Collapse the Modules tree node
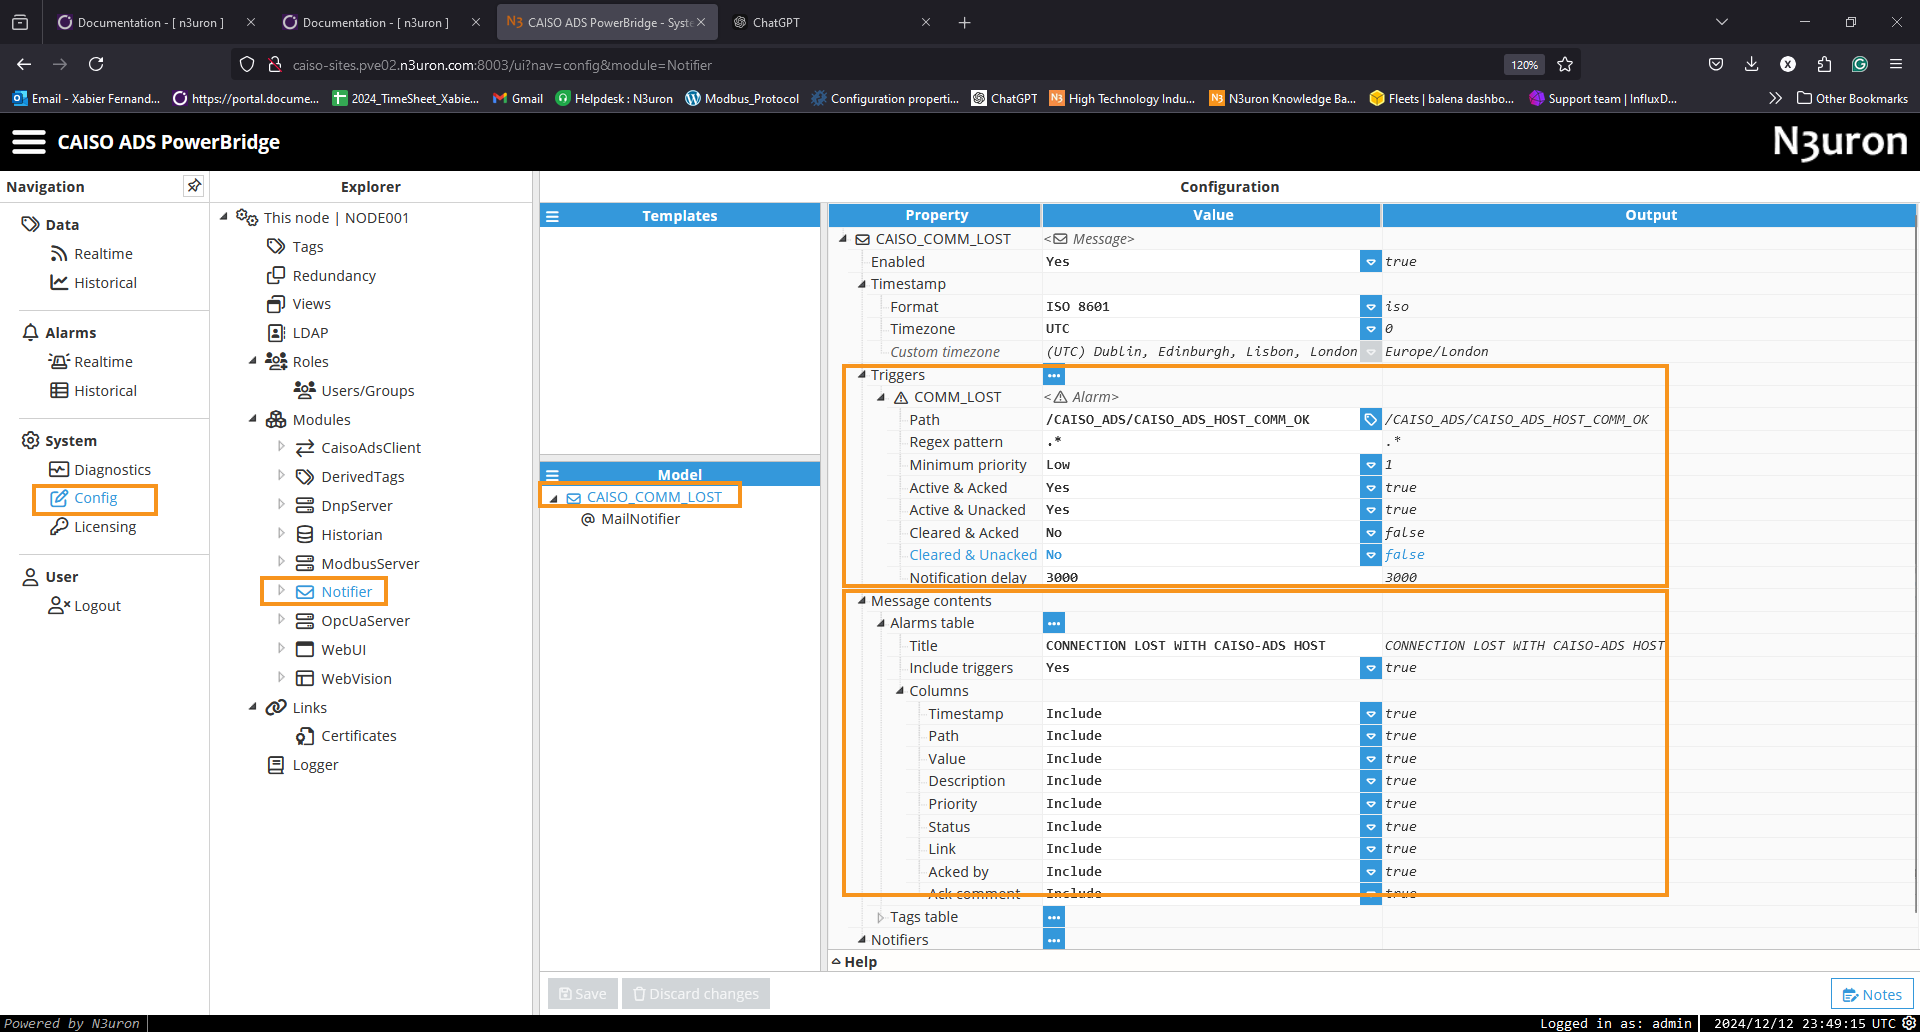The height and width of the screenshot is (1032, 1920). (253, 419)
